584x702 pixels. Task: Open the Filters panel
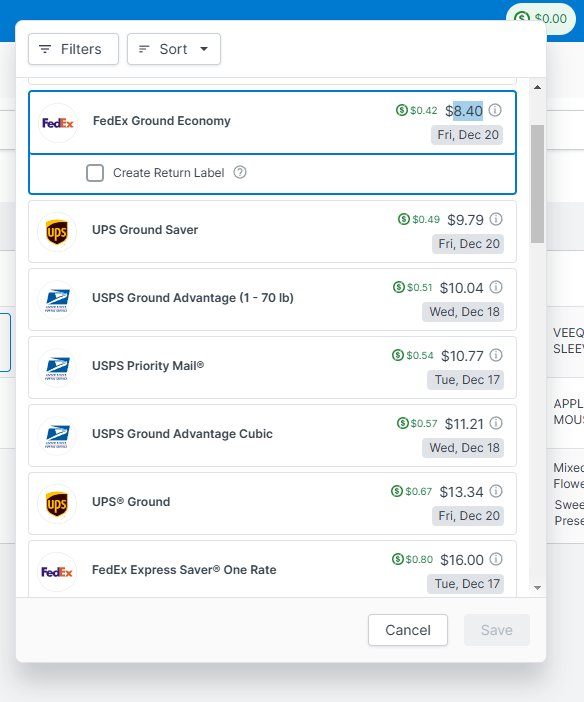point(73,49)
